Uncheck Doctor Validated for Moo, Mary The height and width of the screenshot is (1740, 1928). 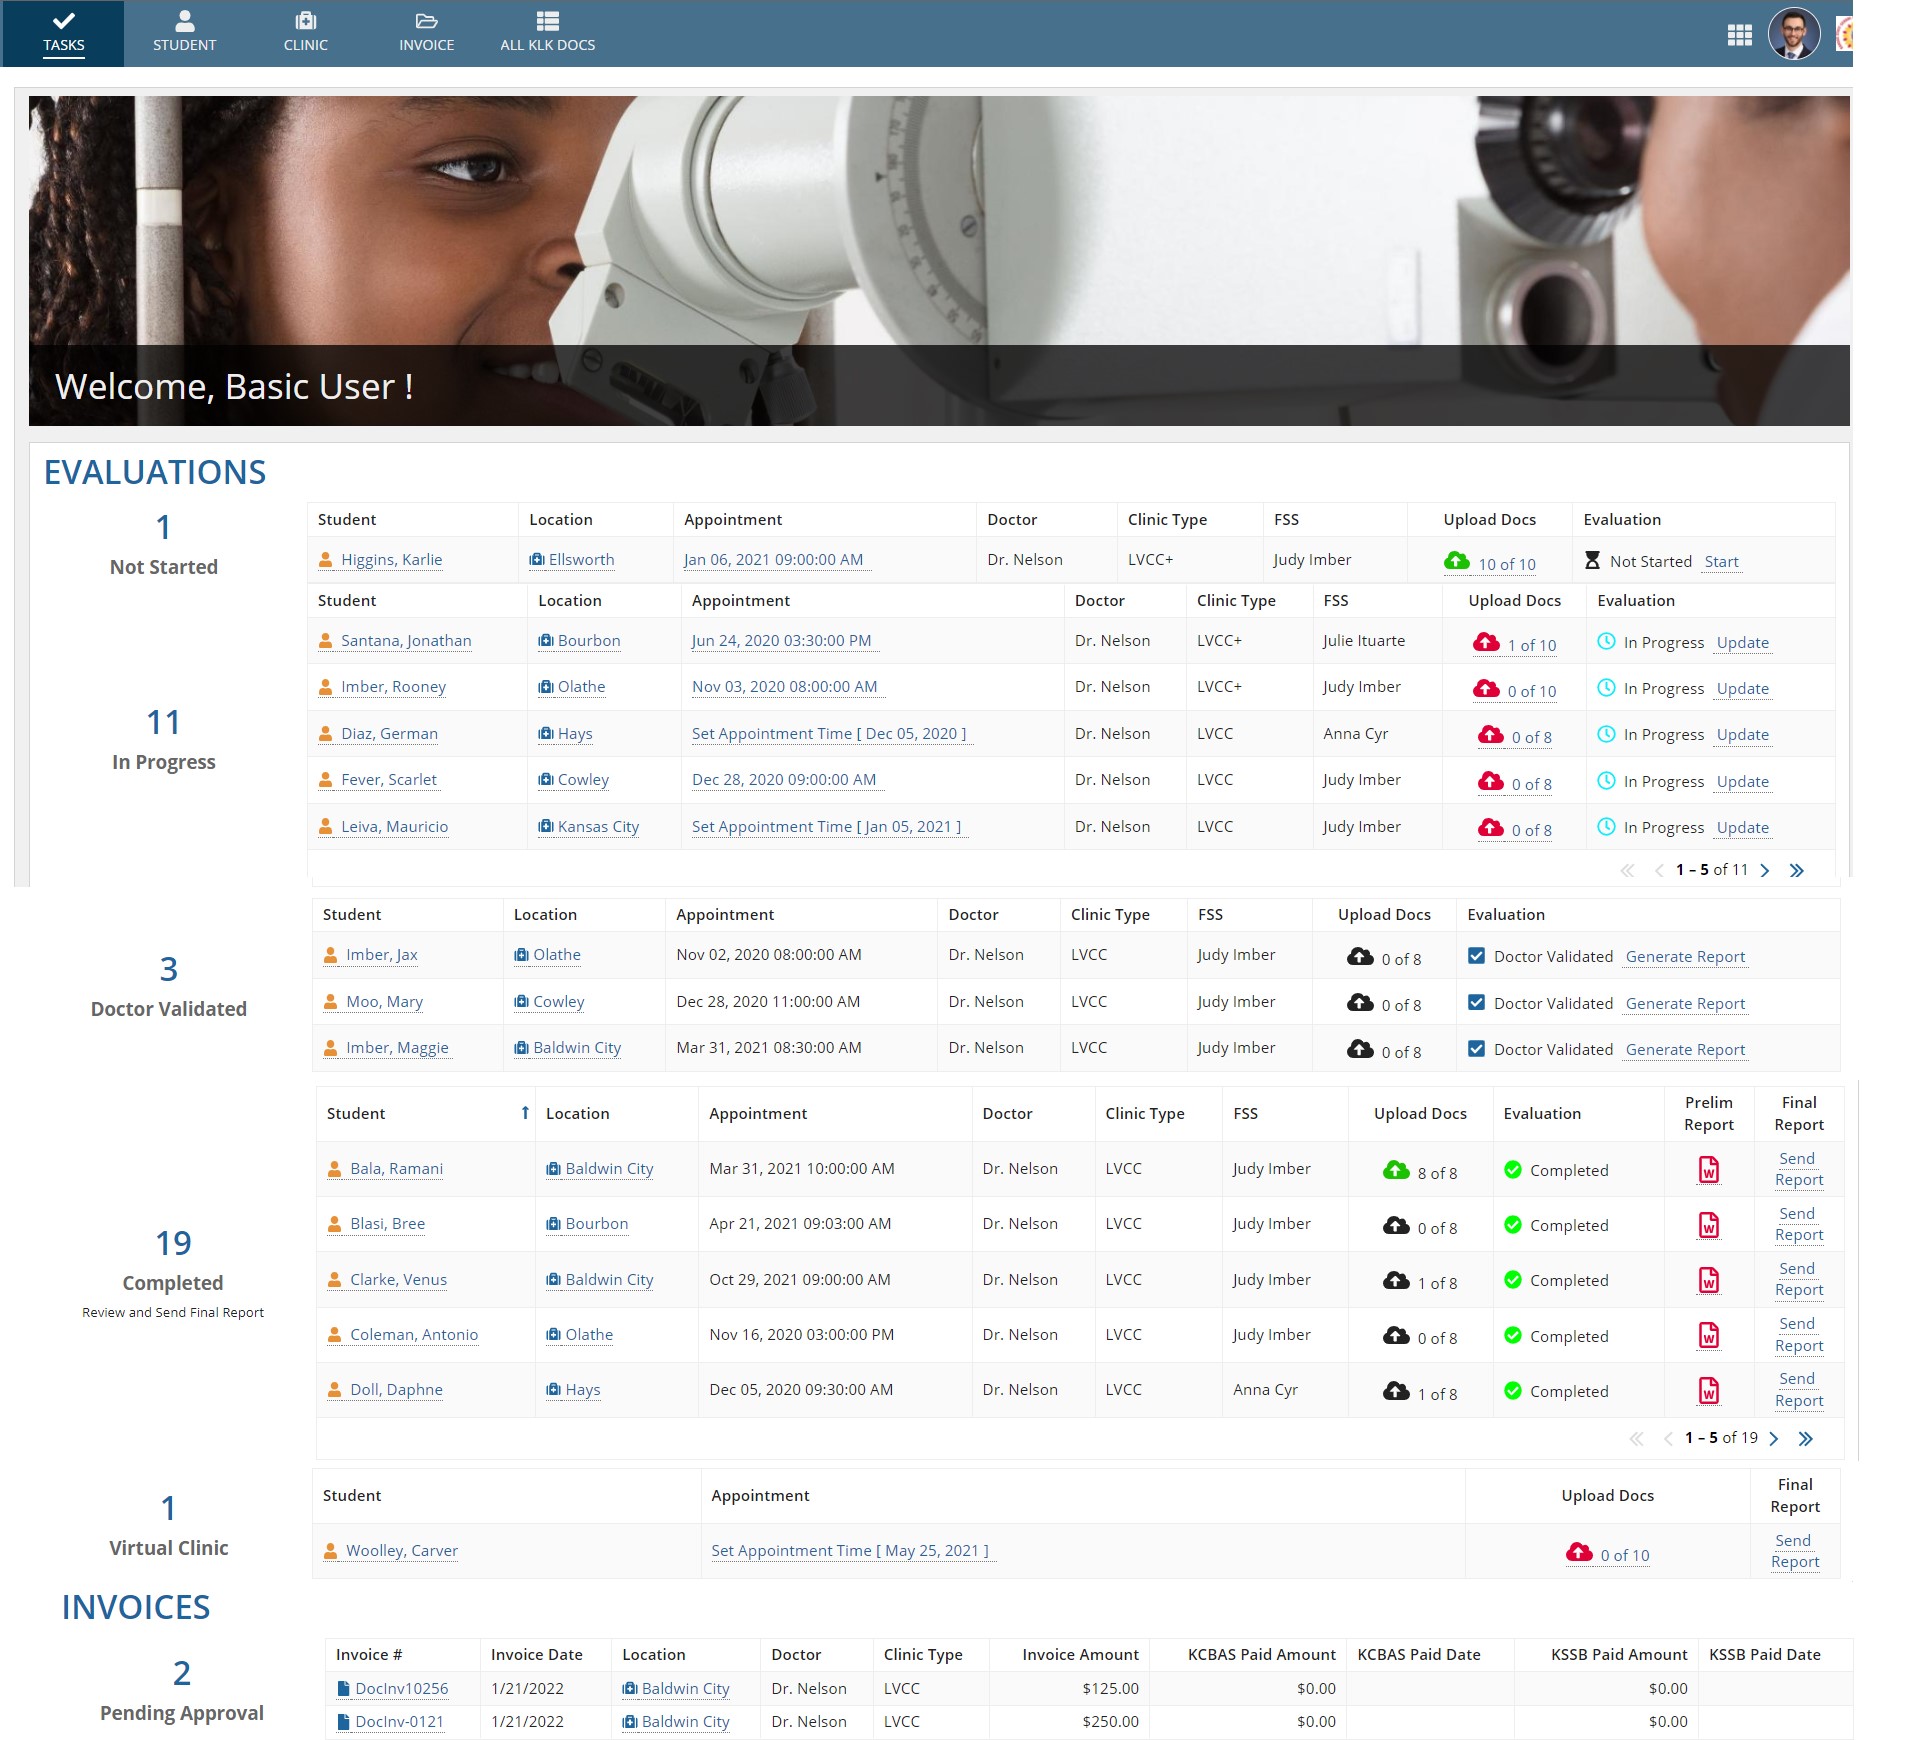tap(1477, 1002)
